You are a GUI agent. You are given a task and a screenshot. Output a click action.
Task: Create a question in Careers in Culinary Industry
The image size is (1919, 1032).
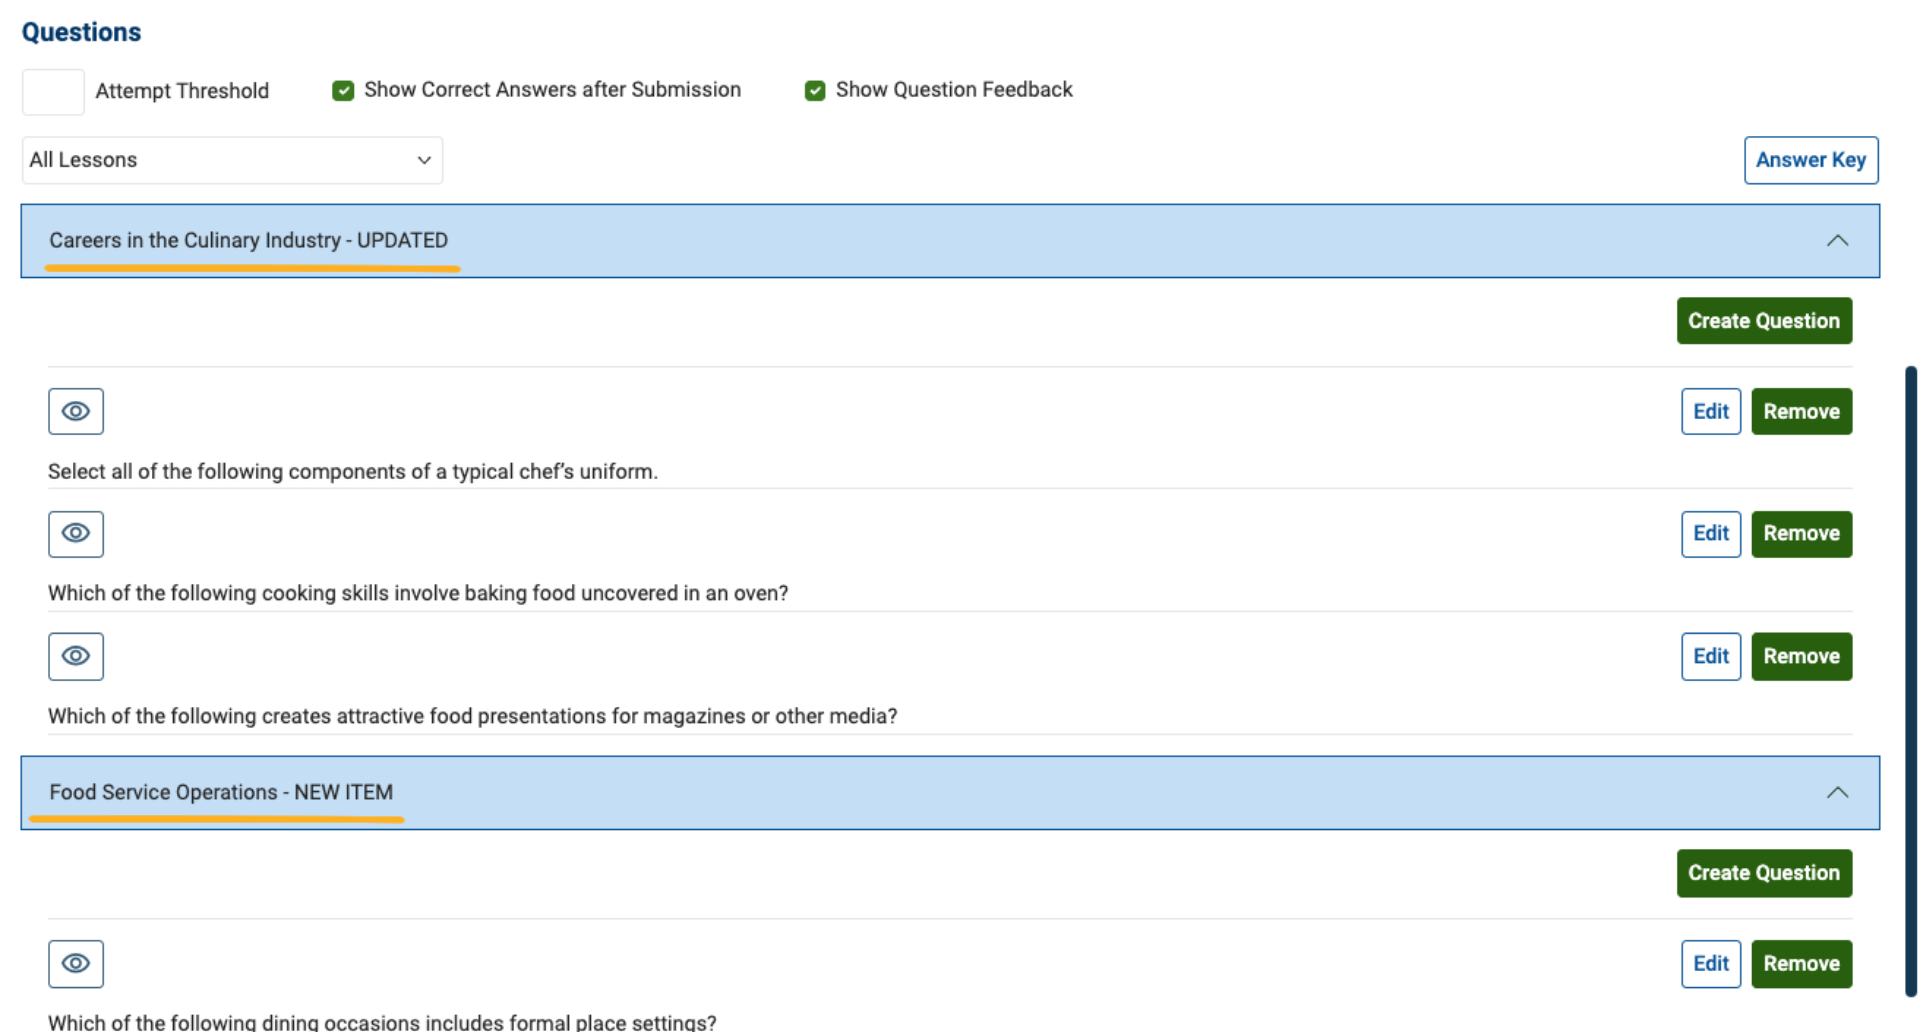(1763, 320)
